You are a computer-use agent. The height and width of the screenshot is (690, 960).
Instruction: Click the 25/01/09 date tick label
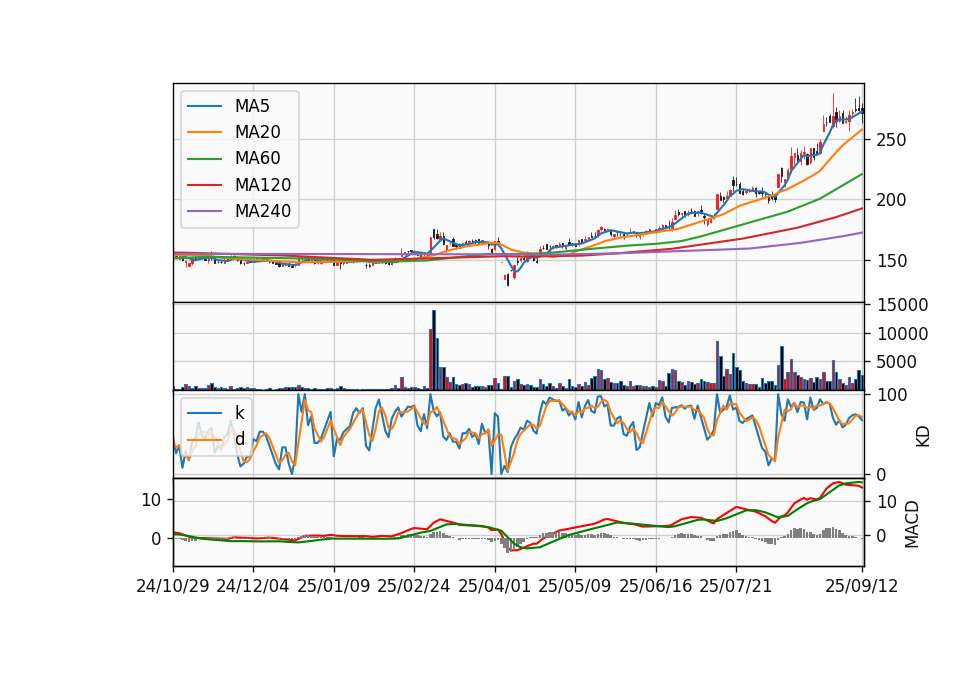[x=334, y=586]
